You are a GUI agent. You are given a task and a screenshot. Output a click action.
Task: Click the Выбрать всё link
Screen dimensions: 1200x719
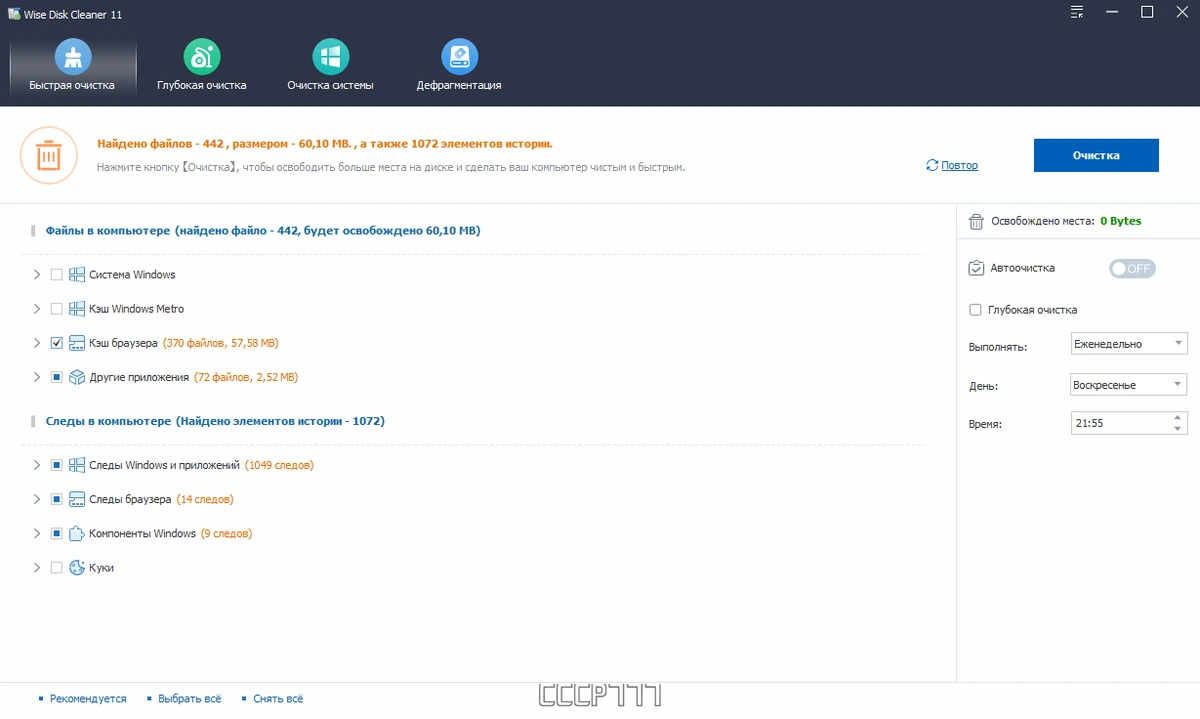pos(189,699)
